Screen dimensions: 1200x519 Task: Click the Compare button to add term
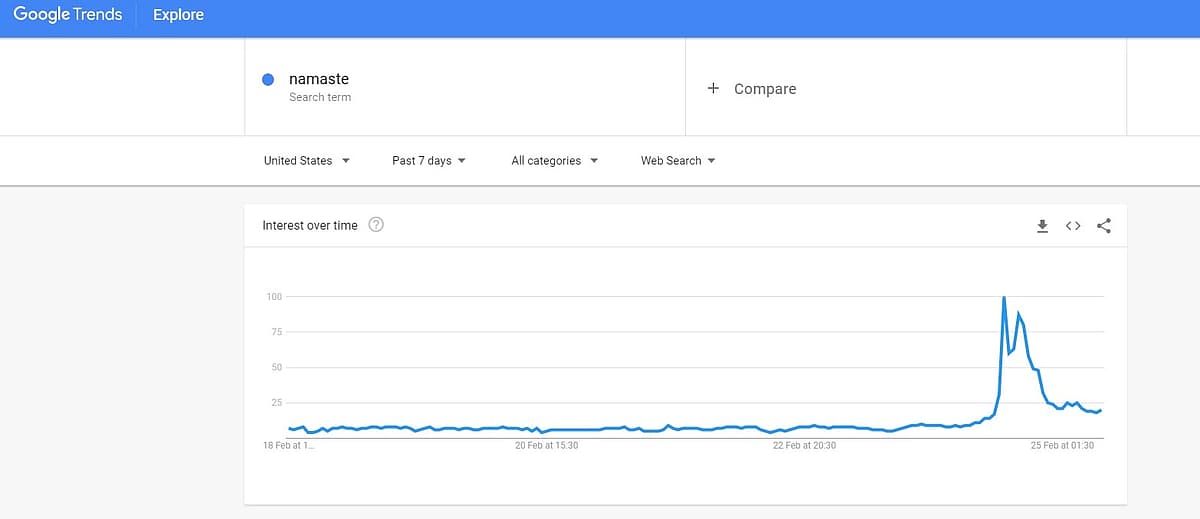coord(765,89)
